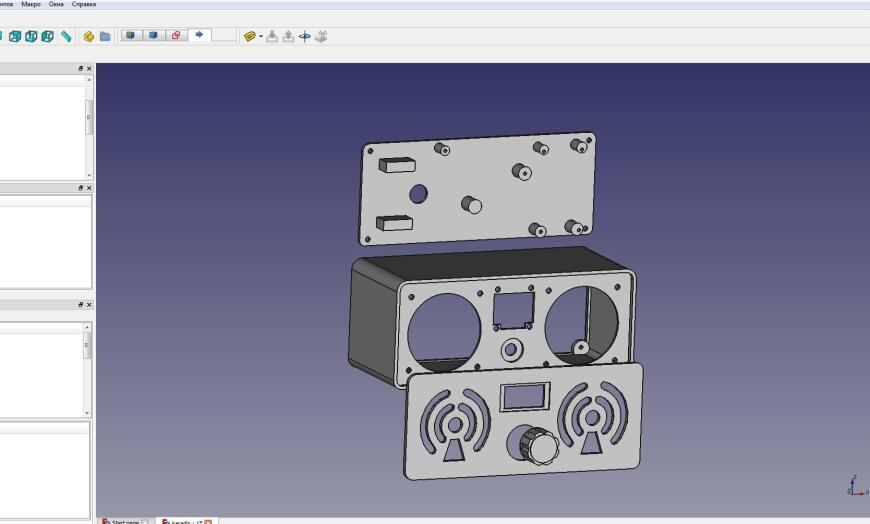Open the dropdown arrow beside yellow tag
870x524 pixels.
261,37
